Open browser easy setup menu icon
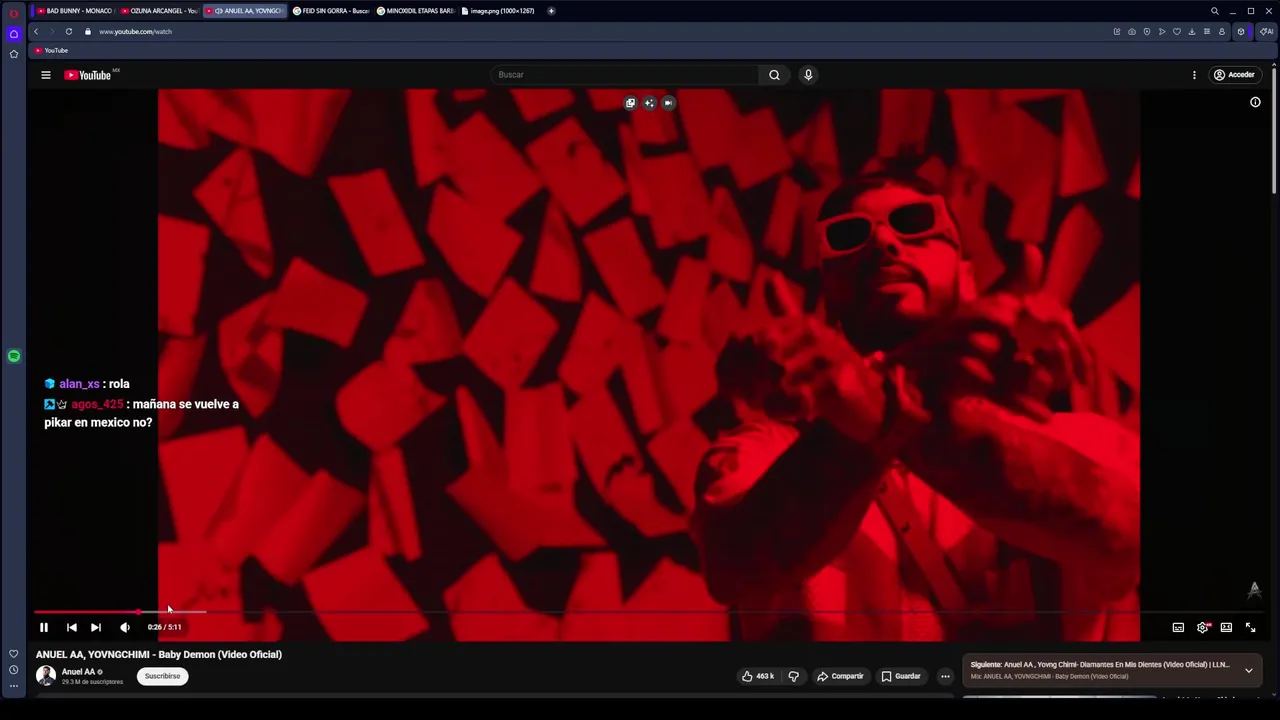 point(1207,31)
